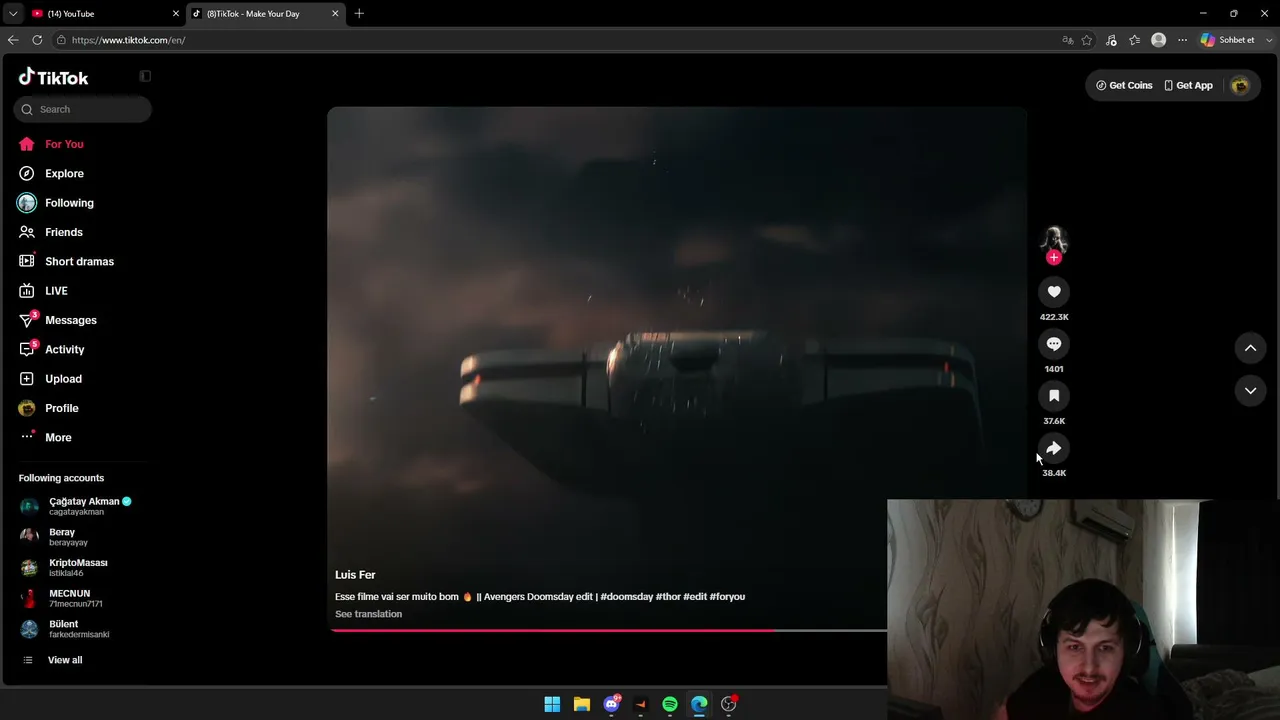Open OBS Studio from the taskbar
This screenshot has height=720, width=1280.
729,704
